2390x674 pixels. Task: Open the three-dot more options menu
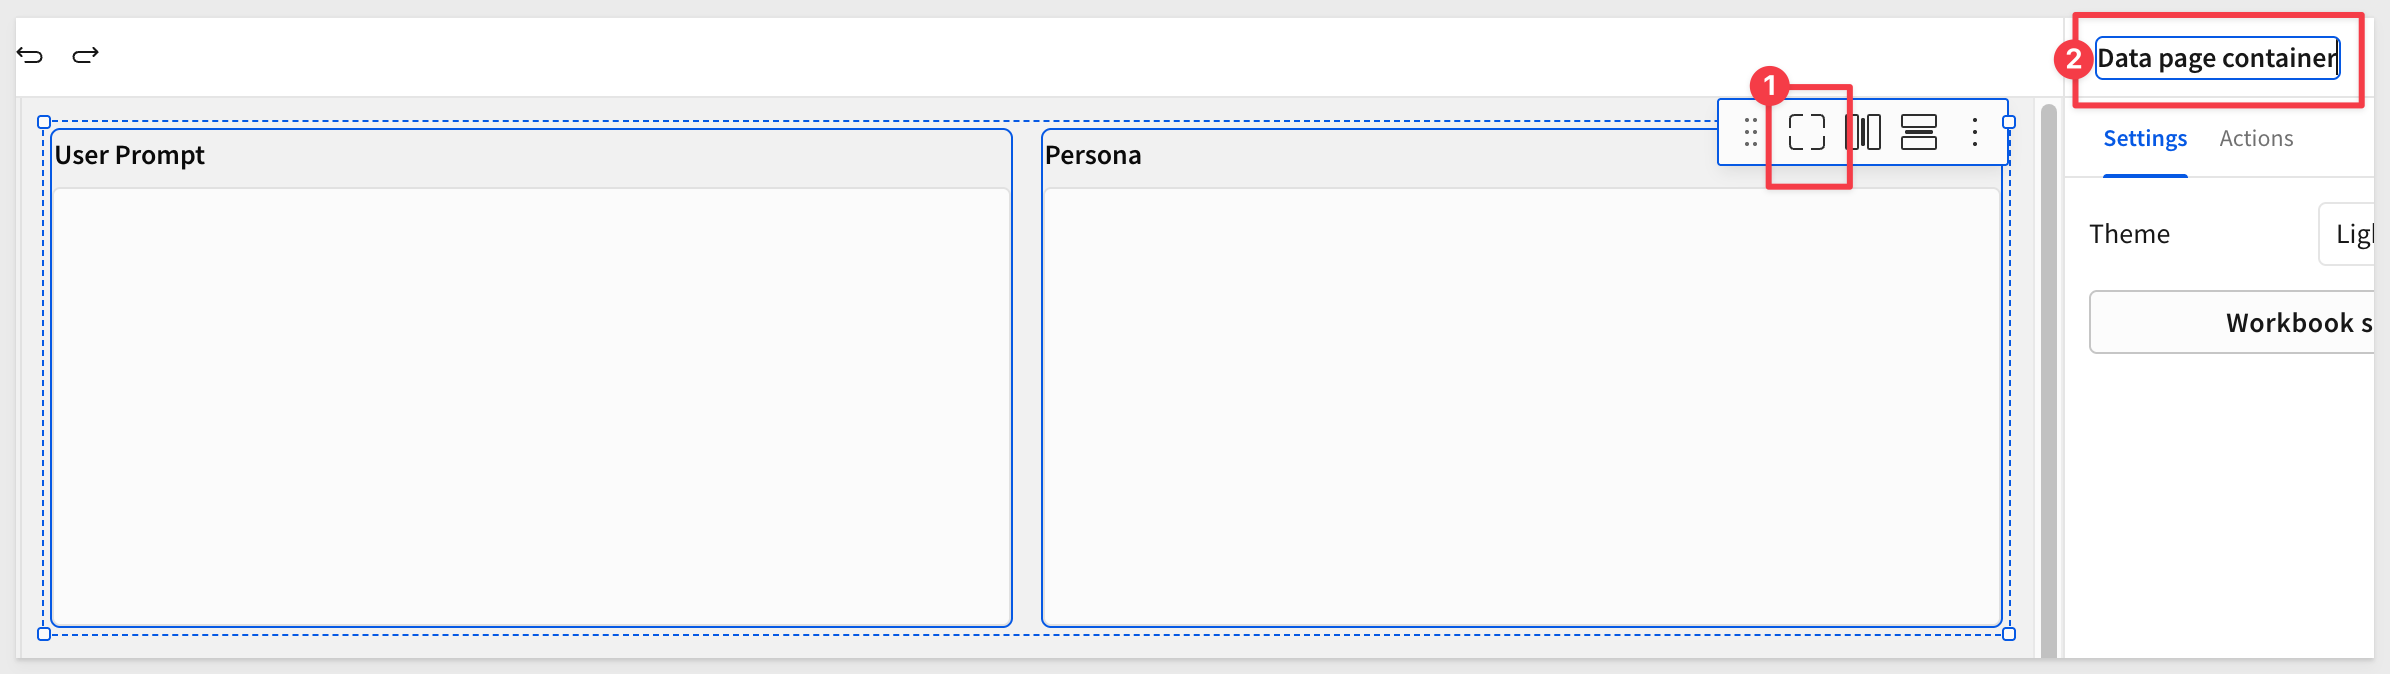1975,132
